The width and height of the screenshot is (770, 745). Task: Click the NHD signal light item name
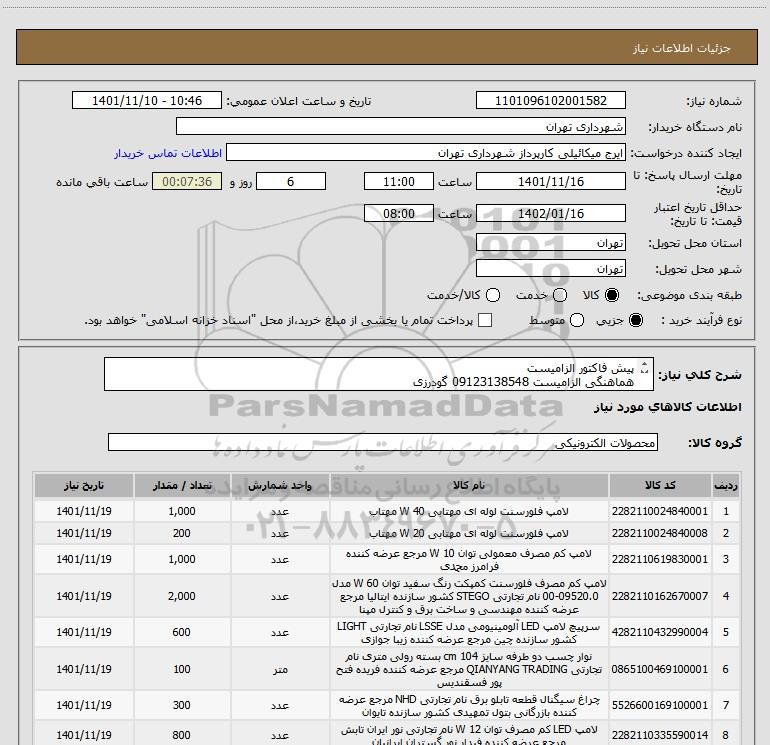point(469,705)
